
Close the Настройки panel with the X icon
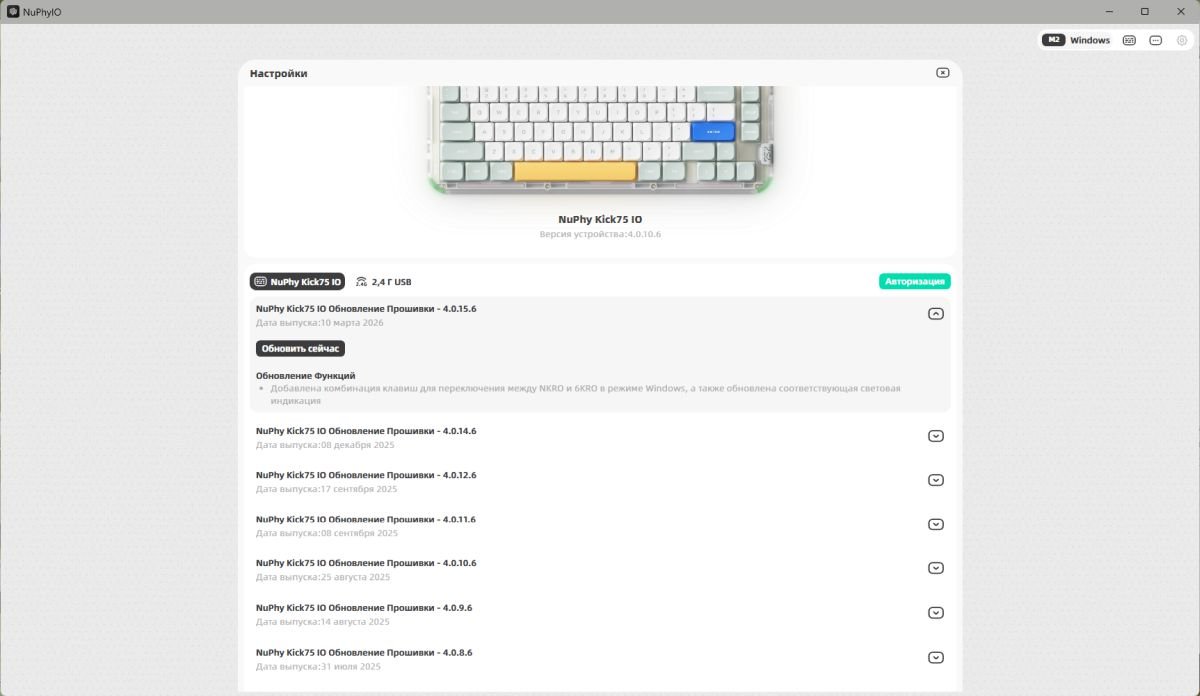point(942,73)
